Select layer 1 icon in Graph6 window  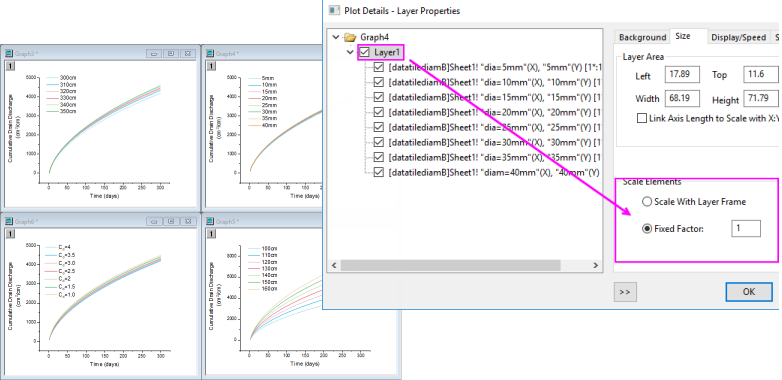click(9, 234)
